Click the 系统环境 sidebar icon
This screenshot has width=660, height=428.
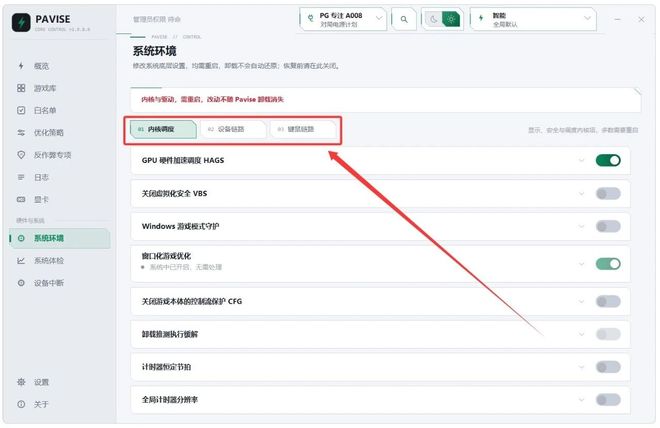[21, 238]
